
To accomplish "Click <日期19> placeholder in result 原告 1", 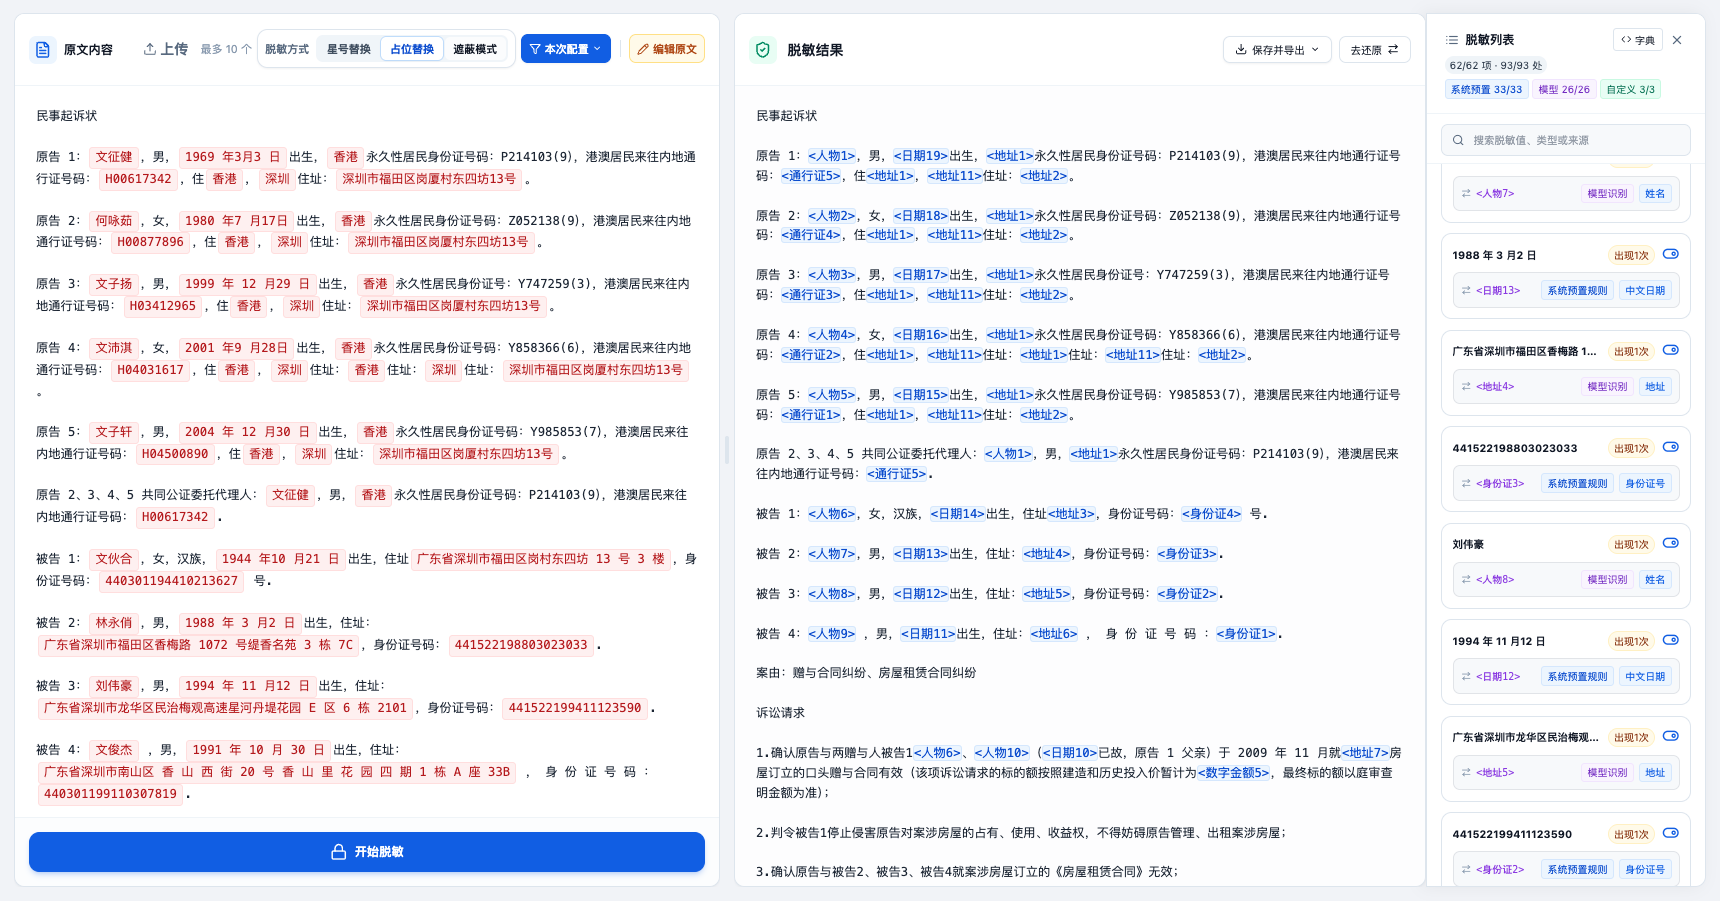I will click(921, 156).
